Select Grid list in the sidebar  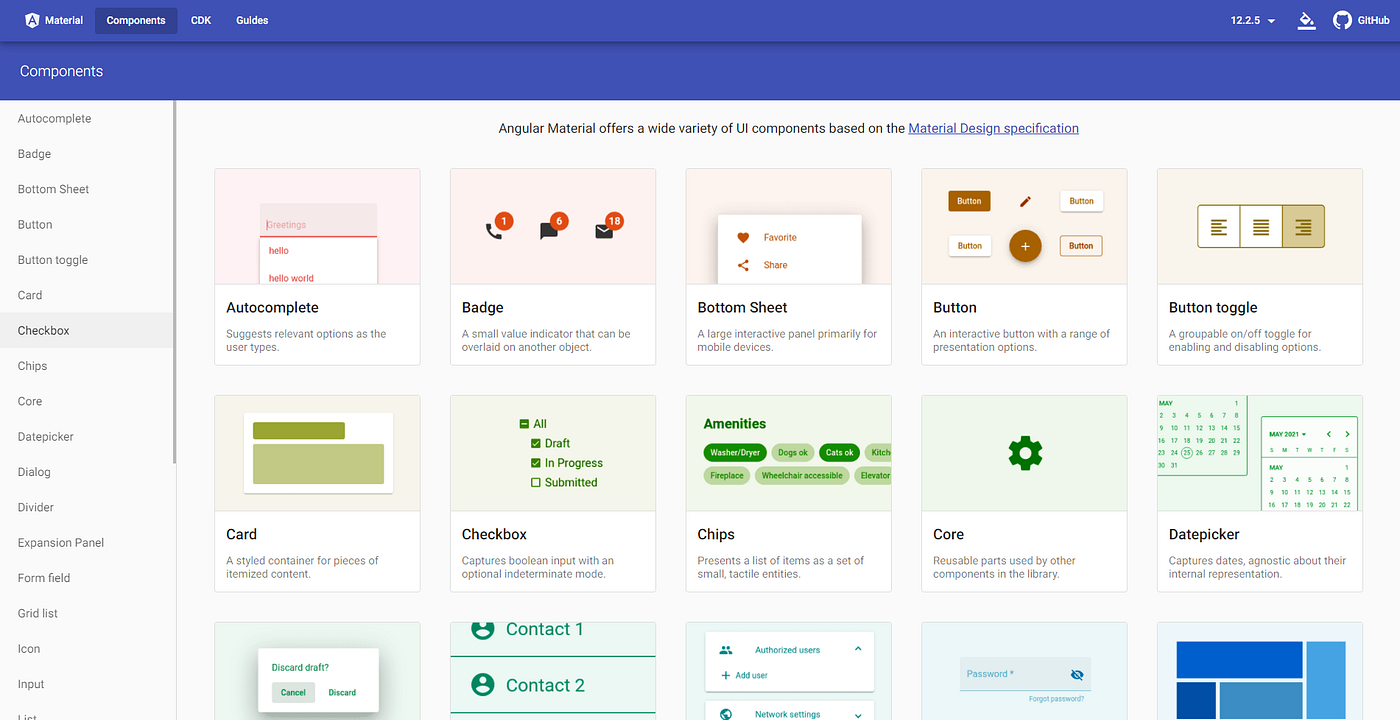pos(87,614)
